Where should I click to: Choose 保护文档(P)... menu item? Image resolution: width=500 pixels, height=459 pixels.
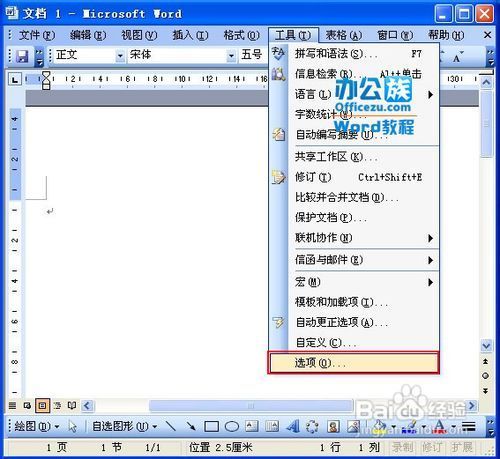[354, 218]
